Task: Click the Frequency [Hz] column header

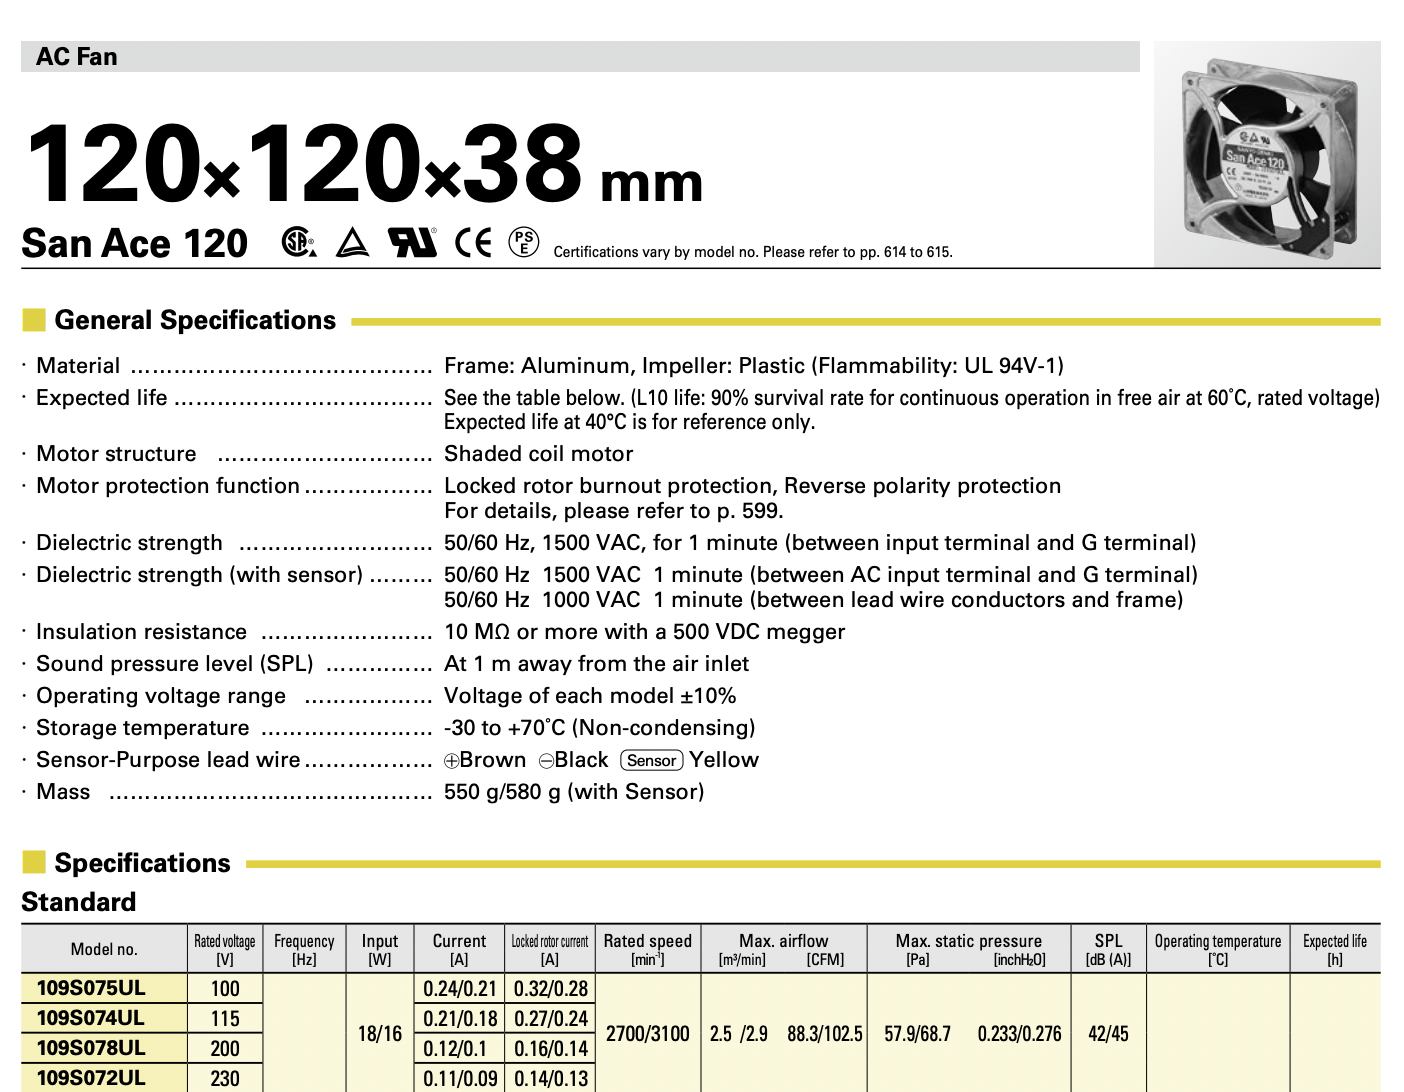Action: tap(304, 950)
